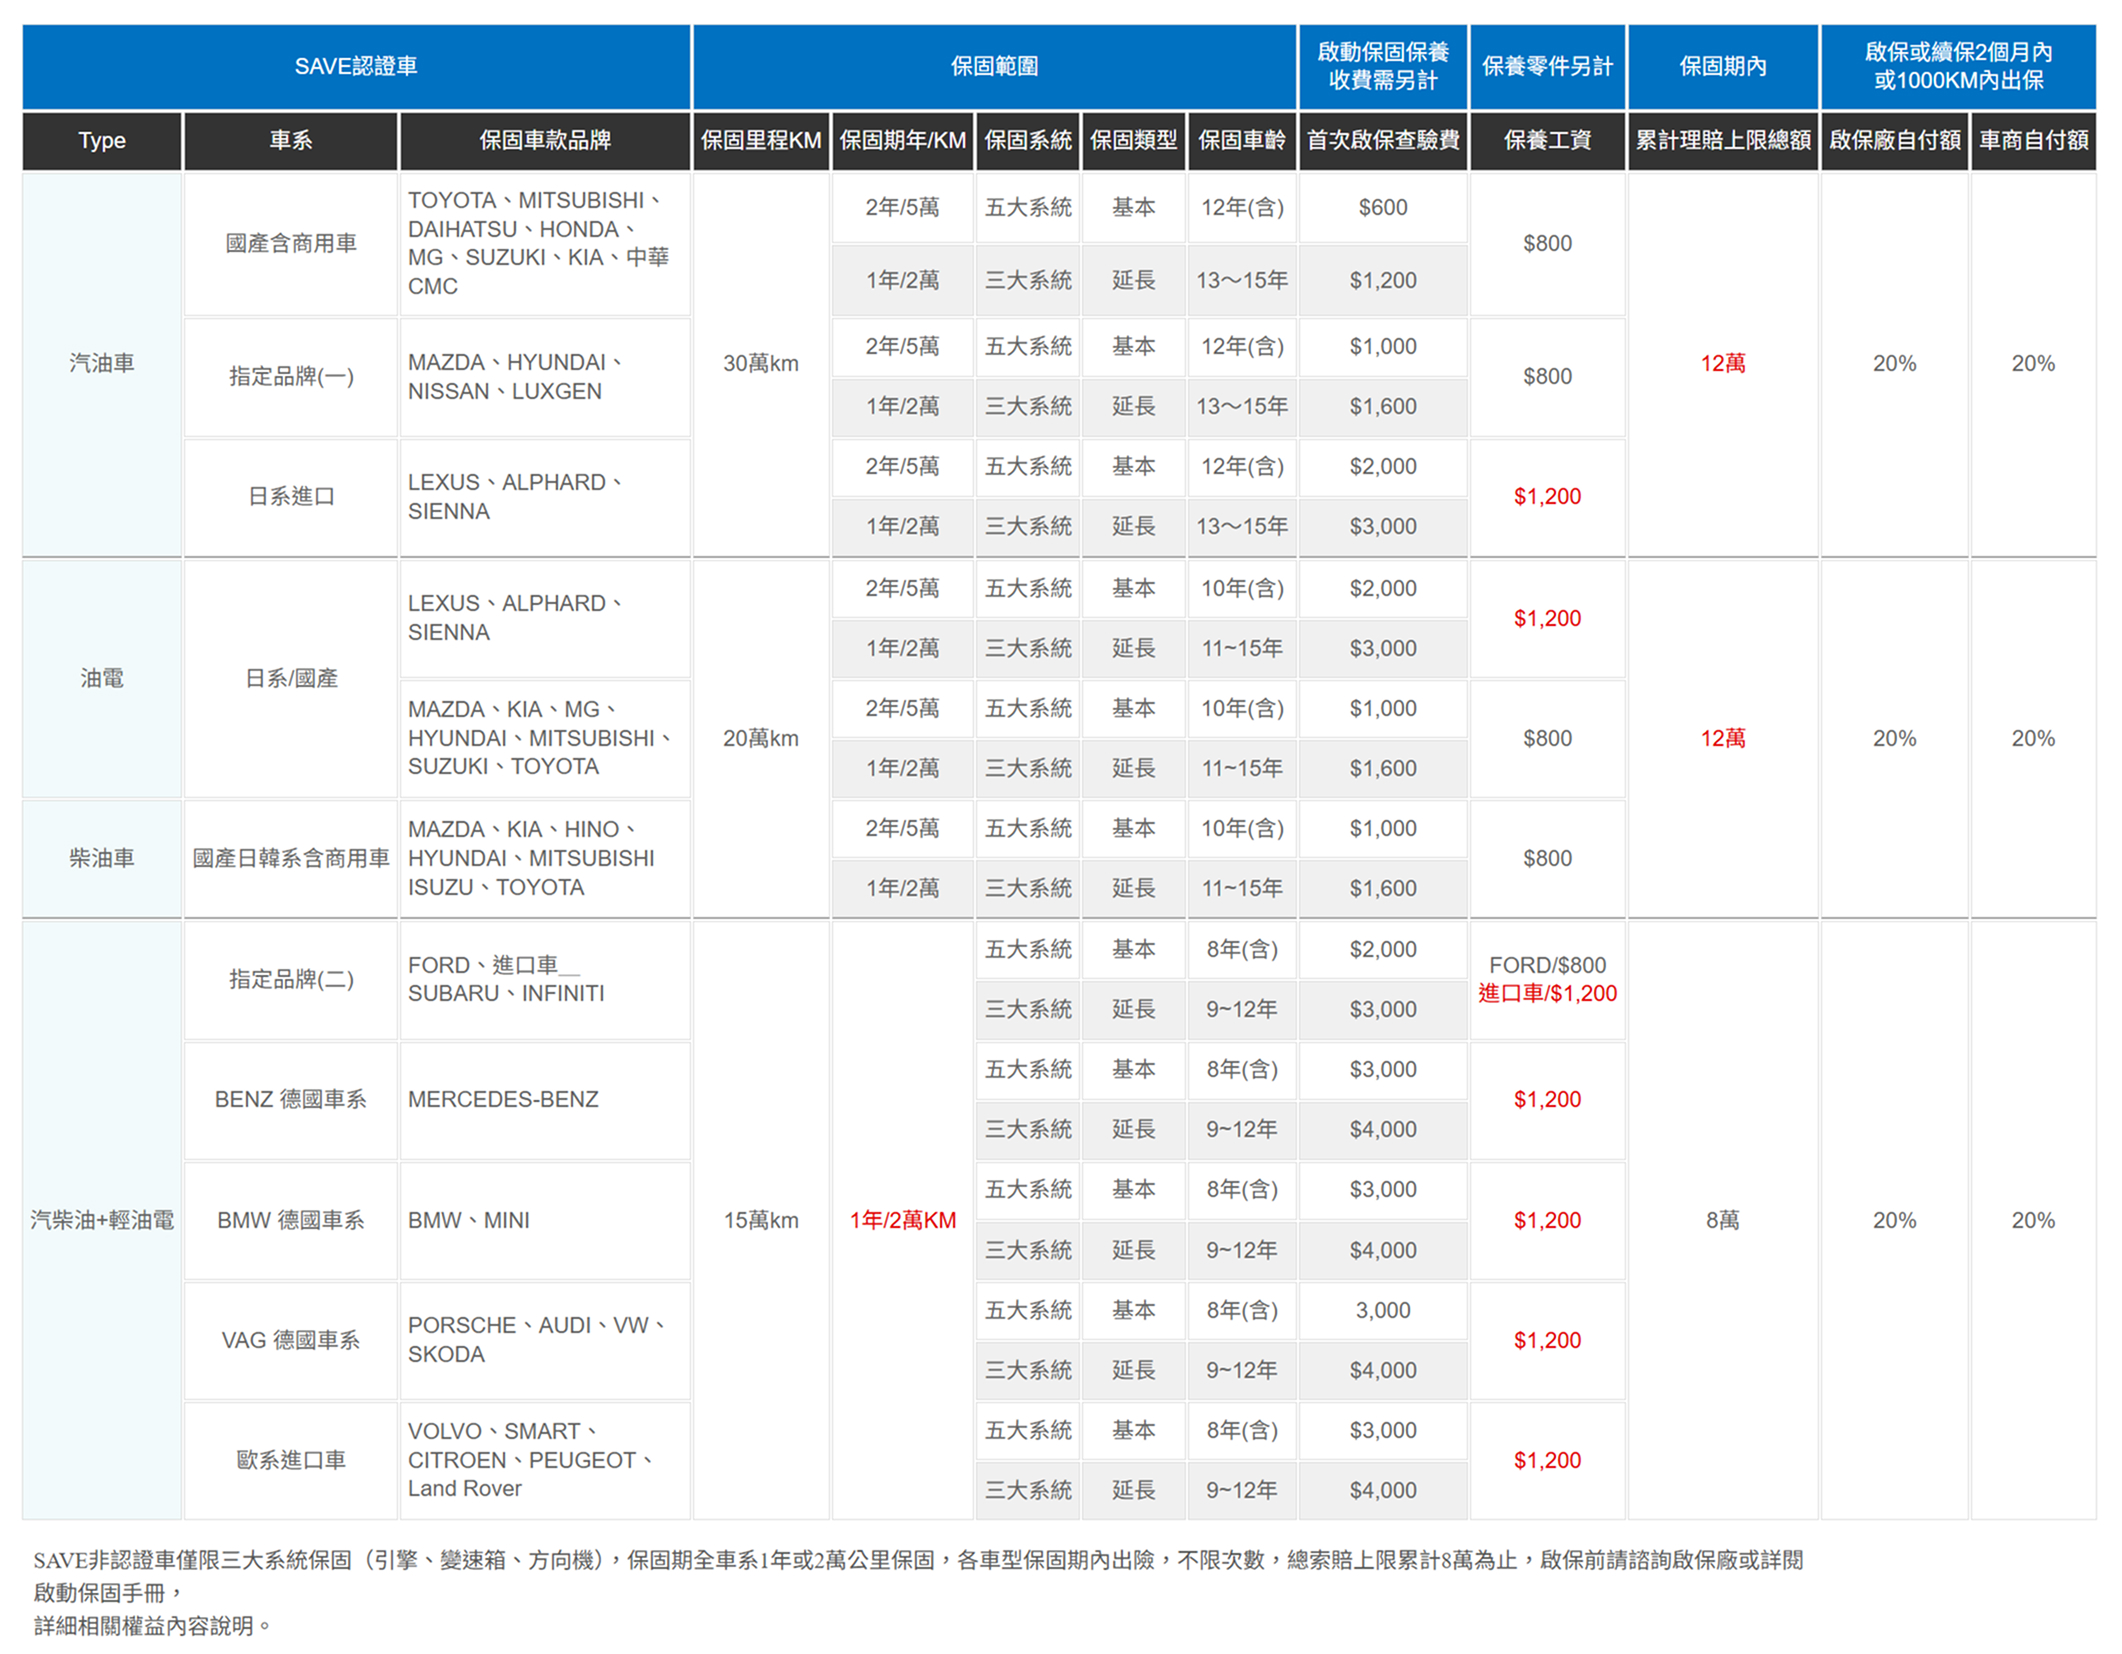The height and width of the screenshot is (1654, 2122).
Task: Click the 啟動保固保養收費需另計 header
Action: (1383, 66)
